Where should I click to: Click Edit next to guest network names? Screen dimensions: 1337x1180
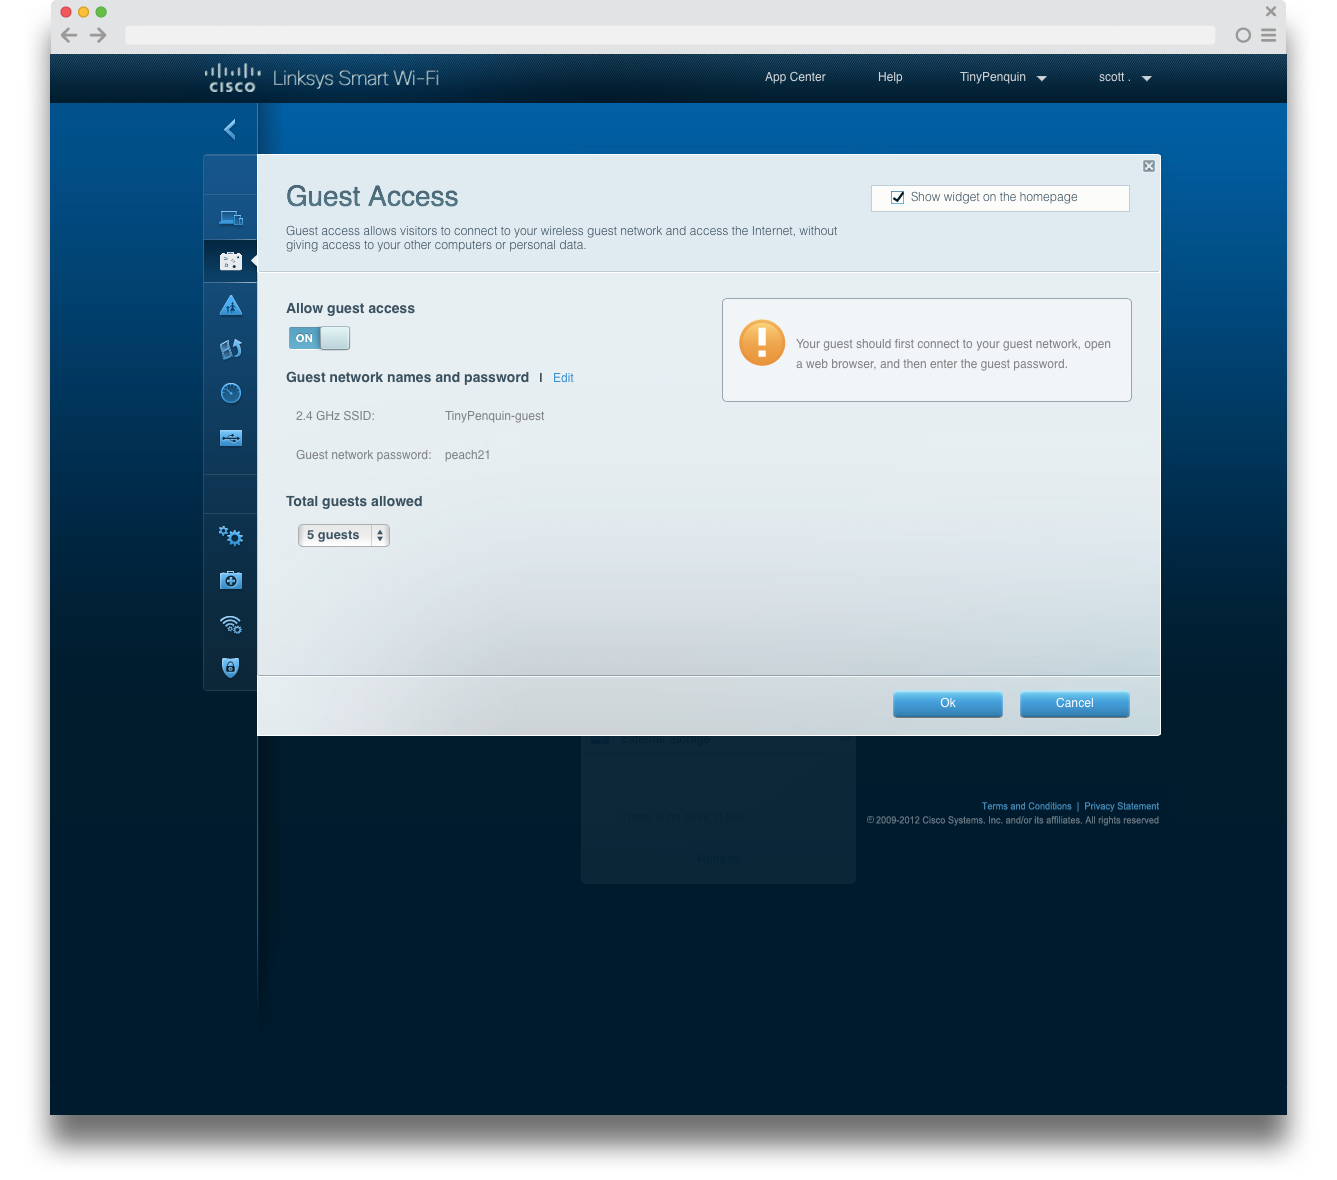(563, 378)
